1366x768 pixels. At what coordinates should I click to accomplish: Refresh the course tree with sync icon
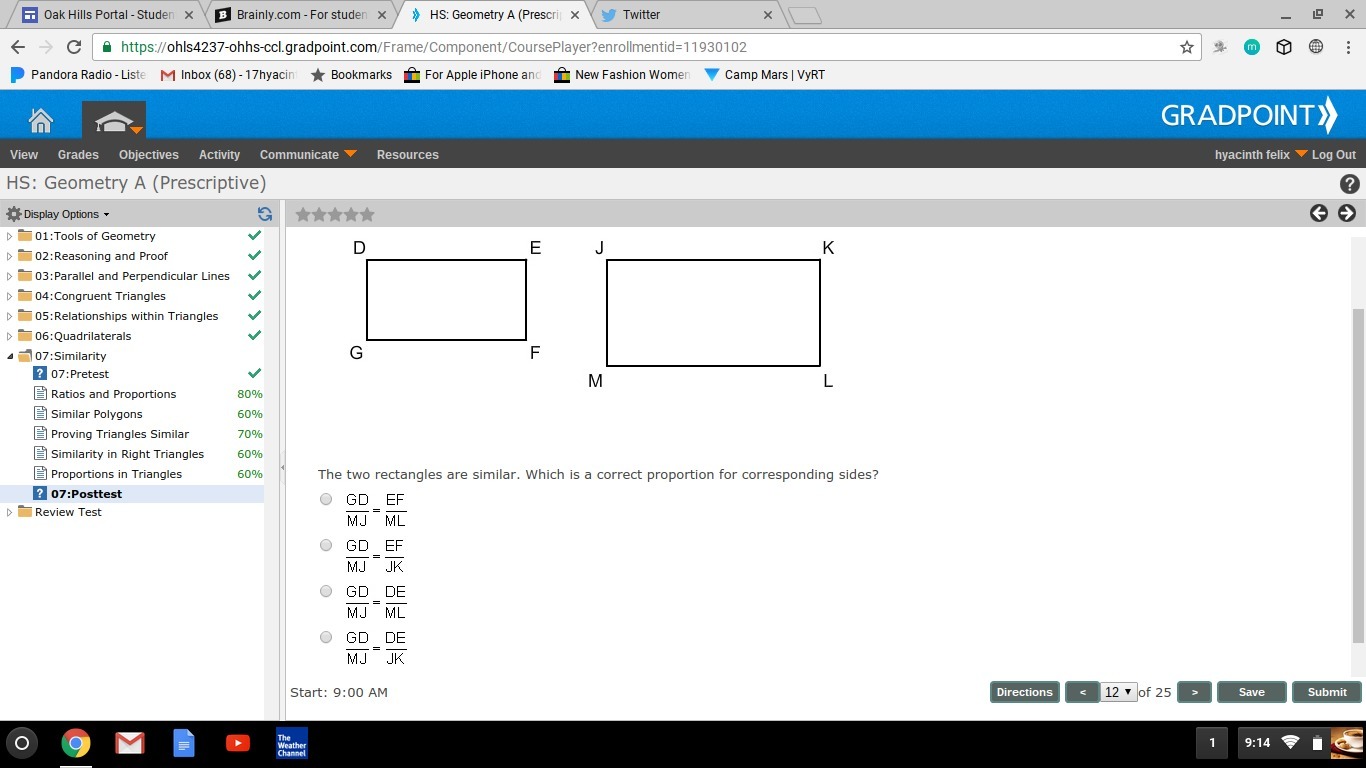[265, 214]
